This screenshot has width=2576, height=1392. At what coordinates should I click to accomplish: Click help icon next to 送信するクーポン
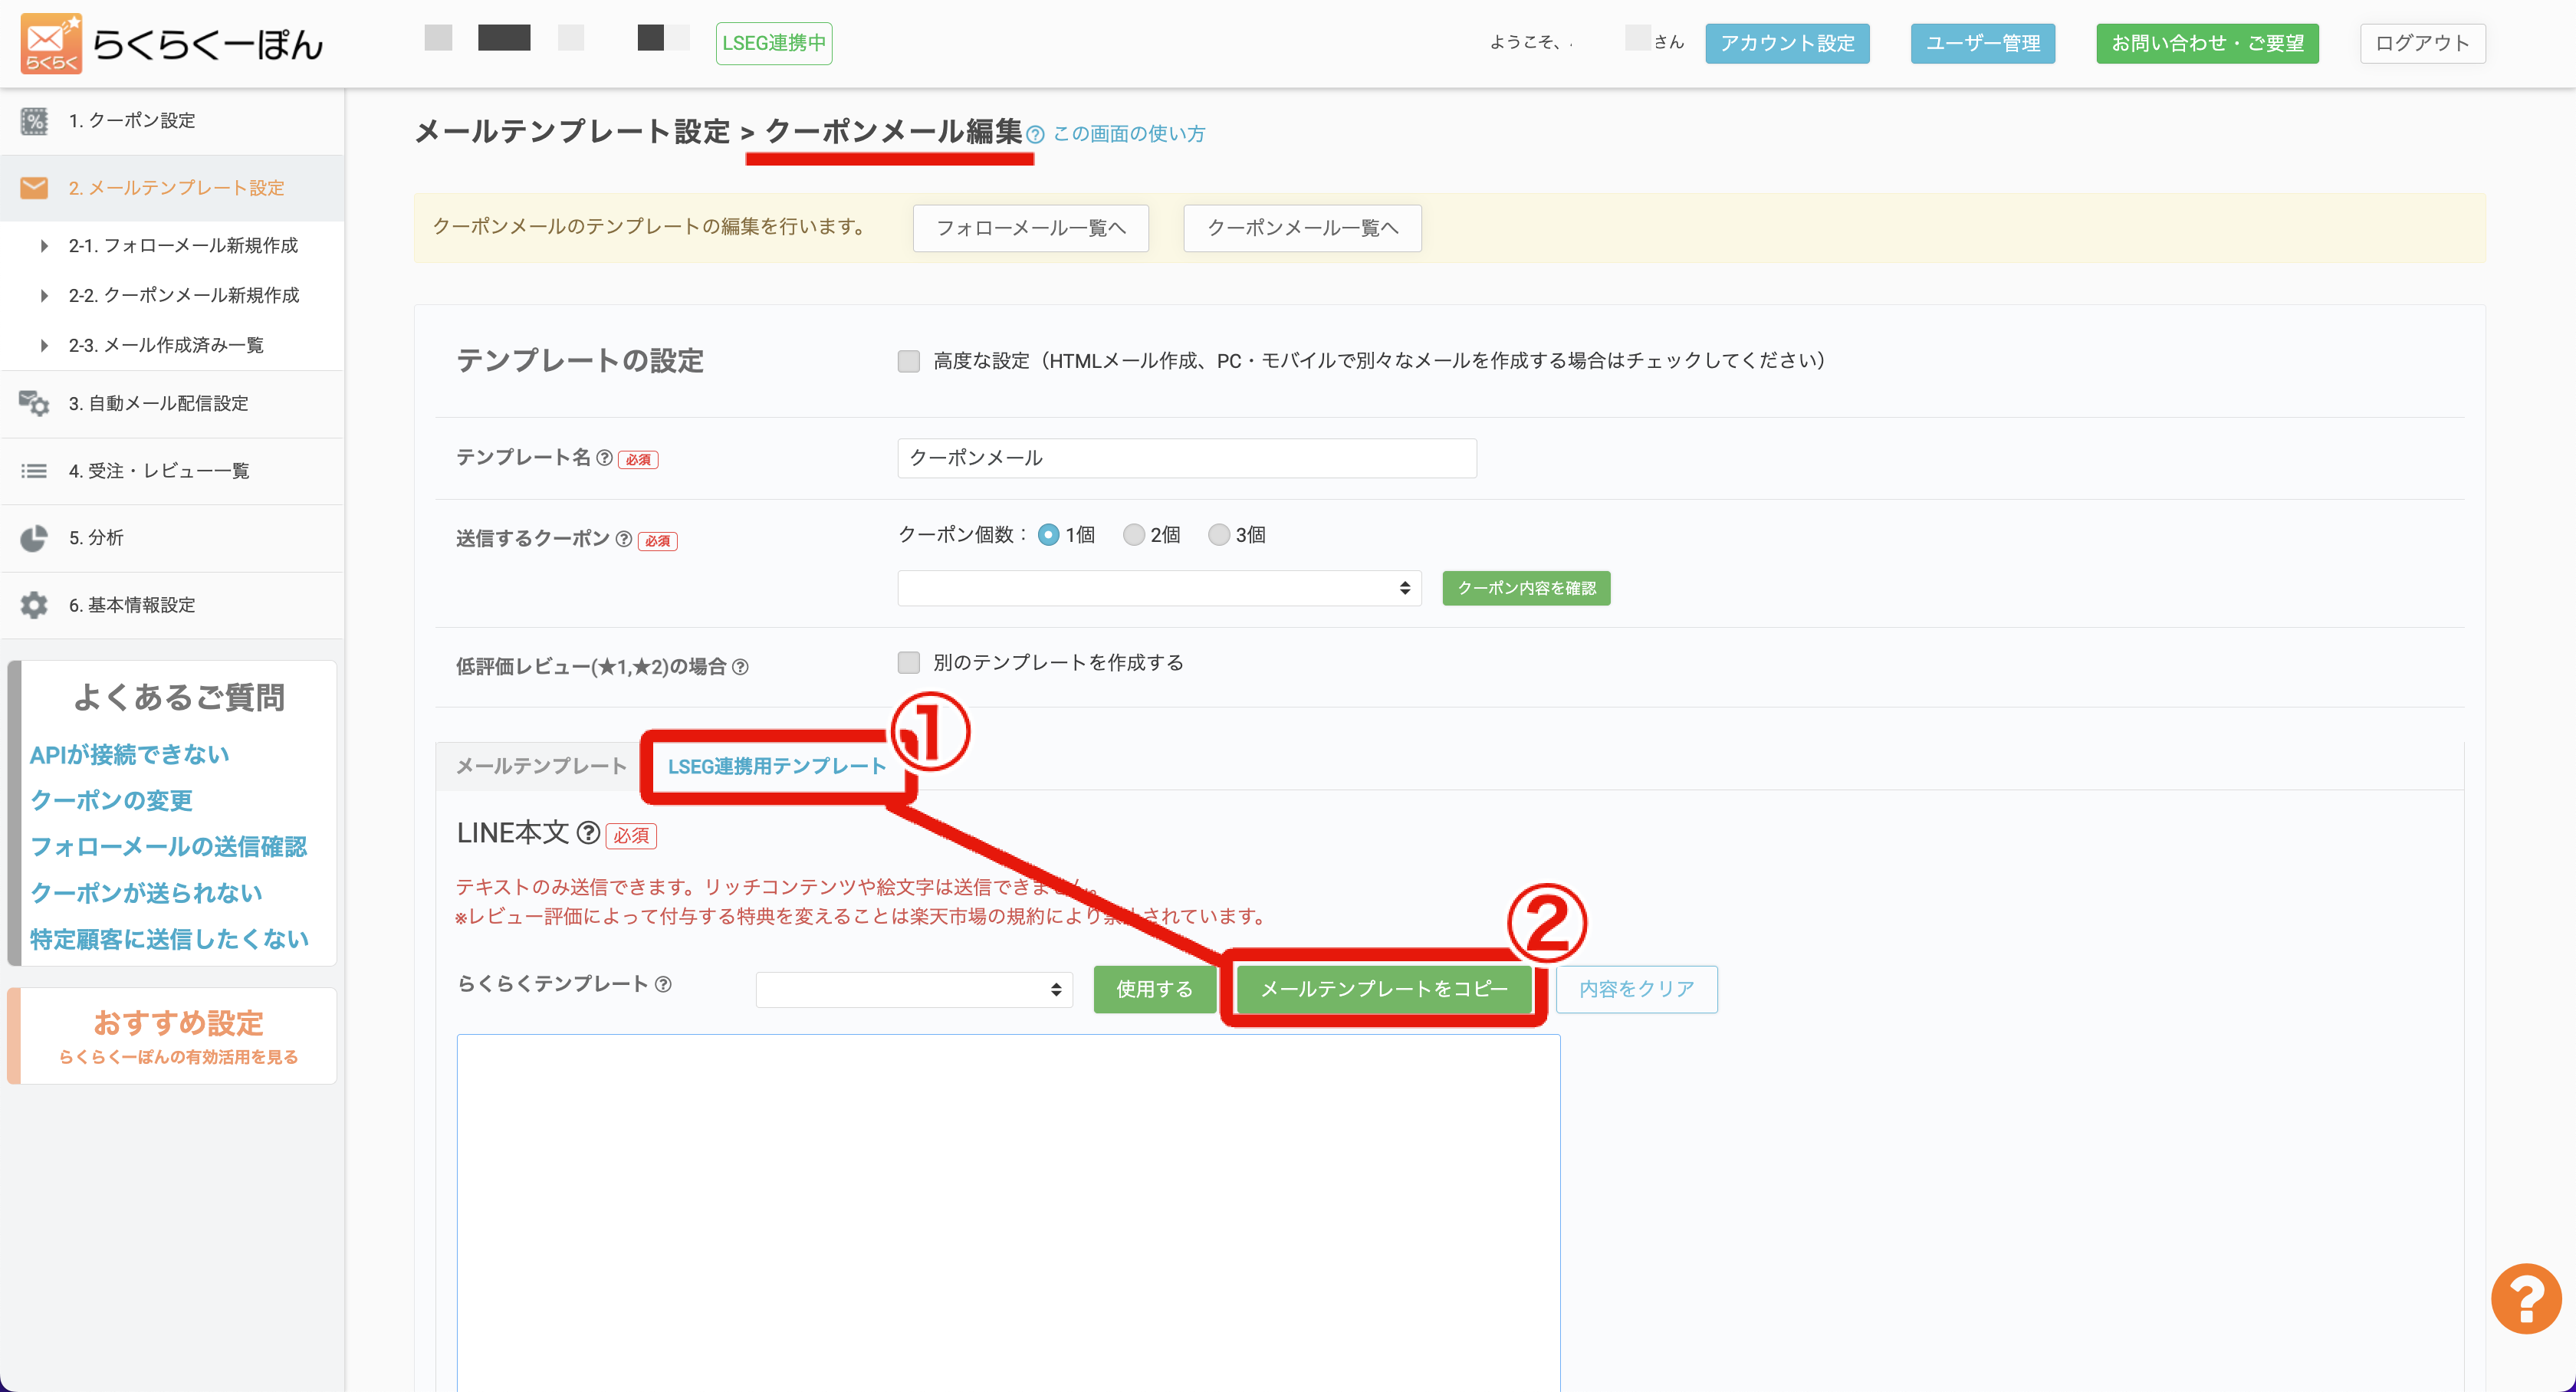point(624,539)
